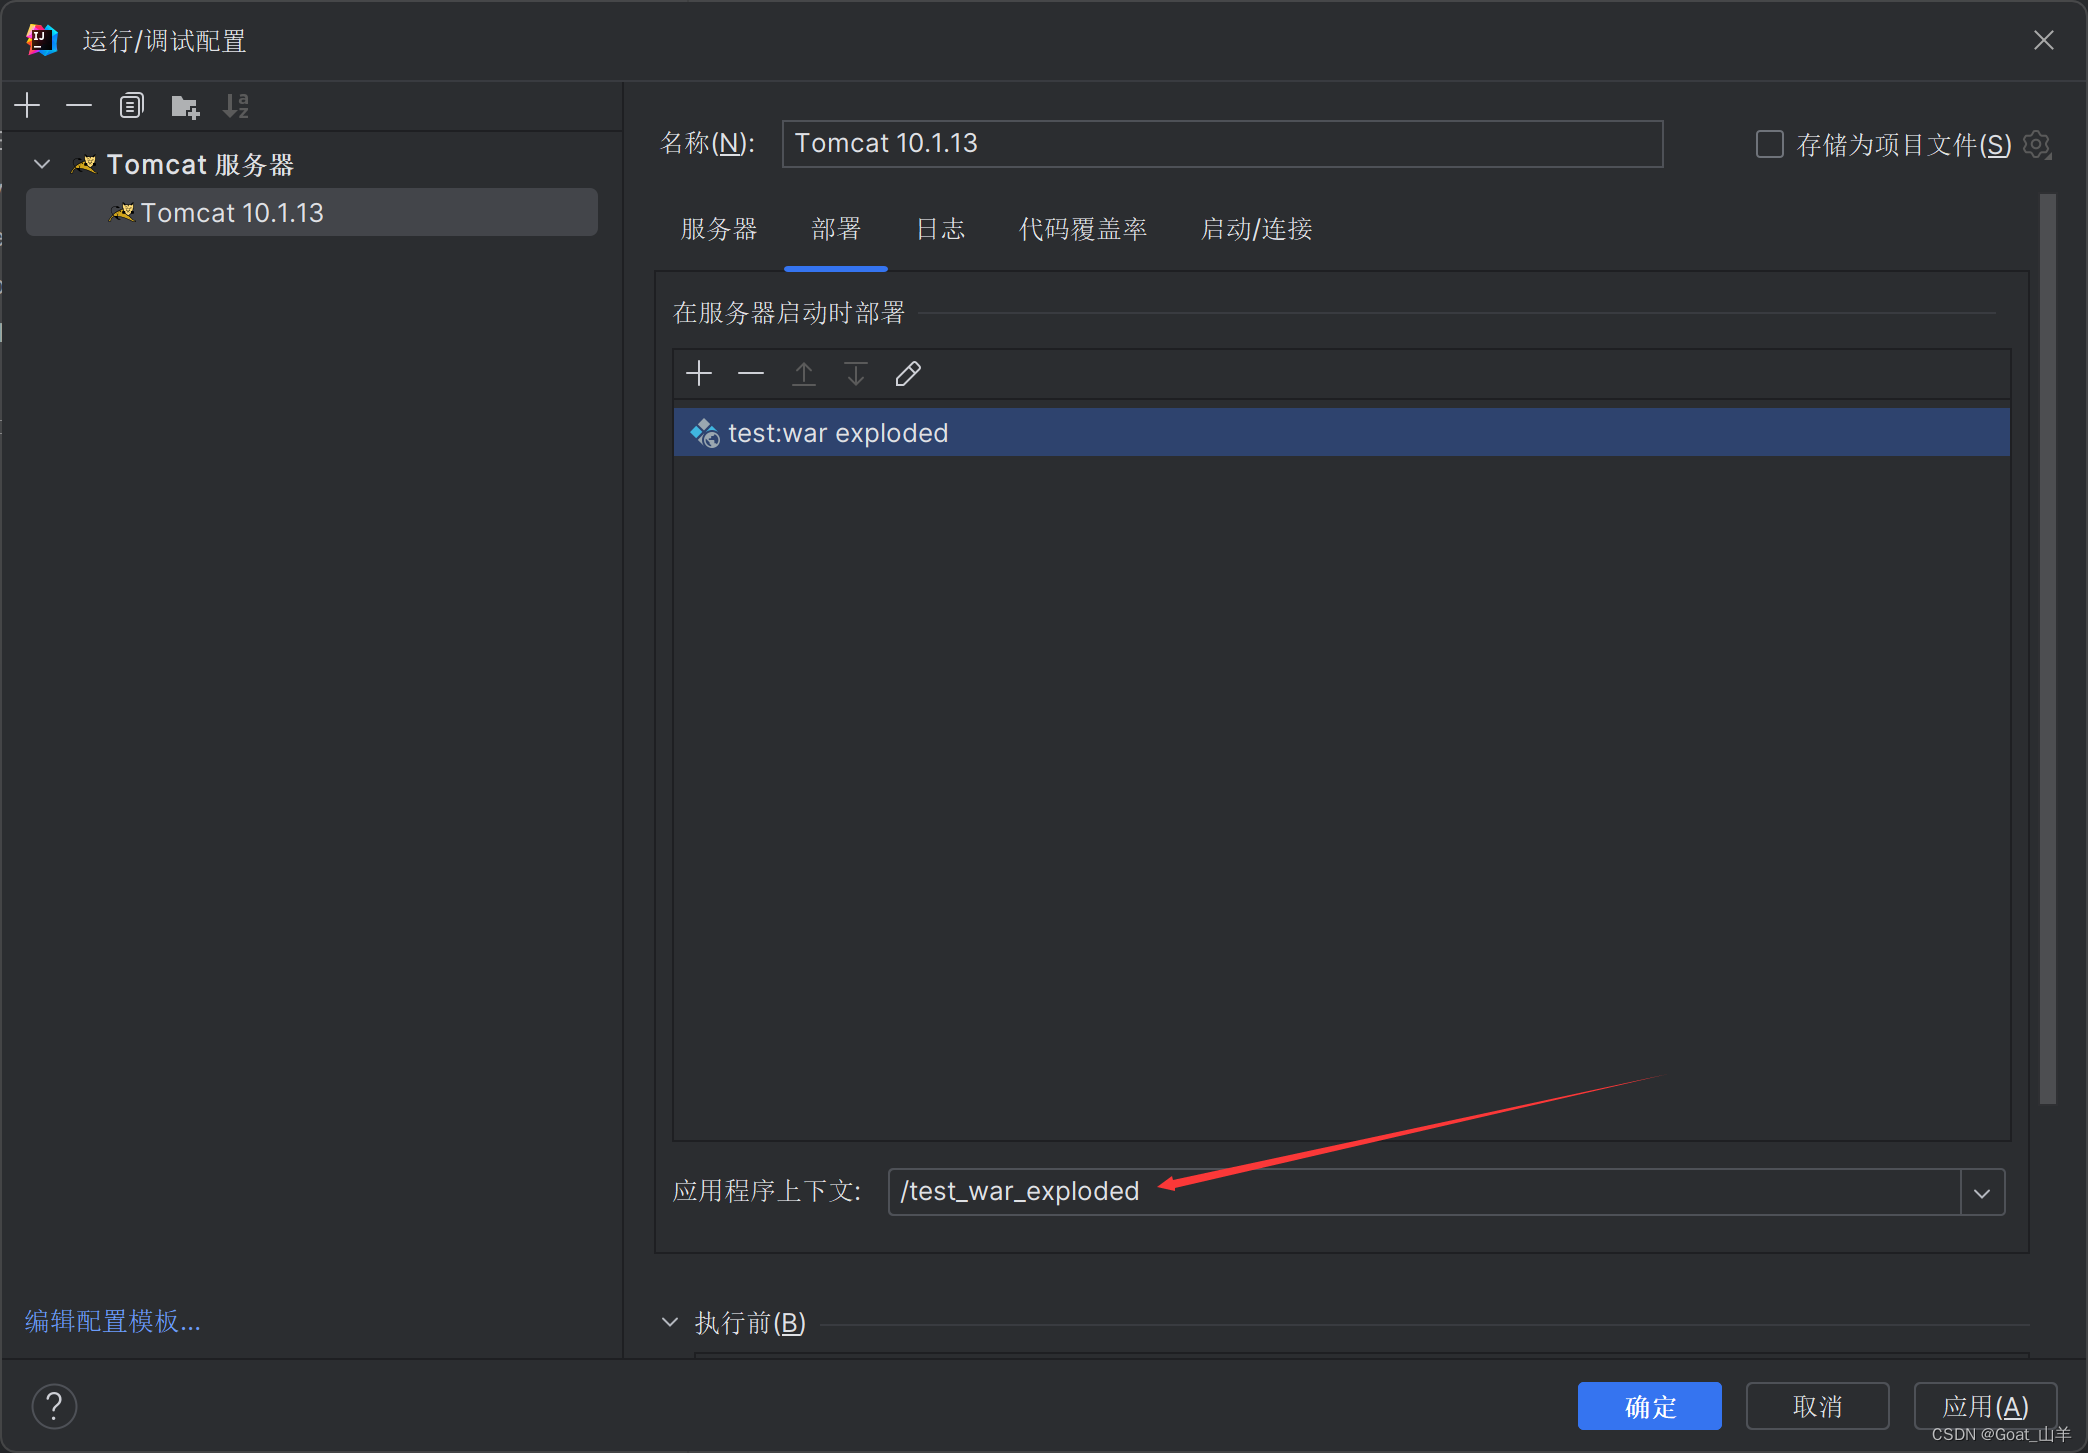Open settings gear next to store as project file
The image size is (2088, 1453).
tap(2036, 145)
